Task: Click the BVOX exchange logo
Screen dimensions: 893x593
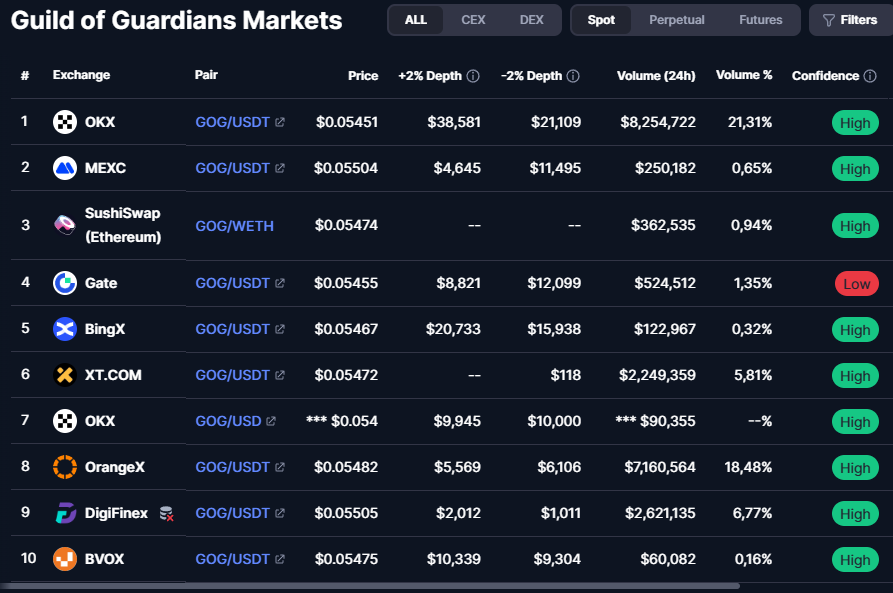Action: pos(65,559)
